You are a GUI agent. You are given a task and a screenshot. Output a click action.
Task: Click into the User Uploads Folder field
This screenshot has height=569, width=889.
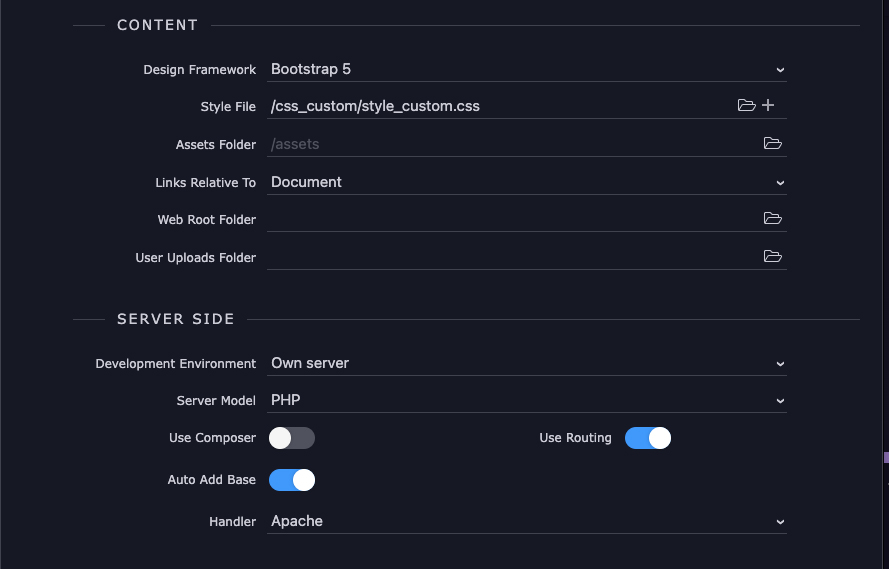pos(514,257)
